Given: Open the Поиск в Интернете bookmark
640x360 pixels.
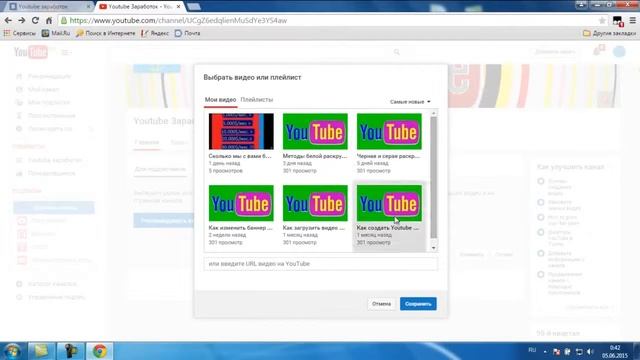Looking at the screenshot, I should pyautogui.click(x=106, y=33).
